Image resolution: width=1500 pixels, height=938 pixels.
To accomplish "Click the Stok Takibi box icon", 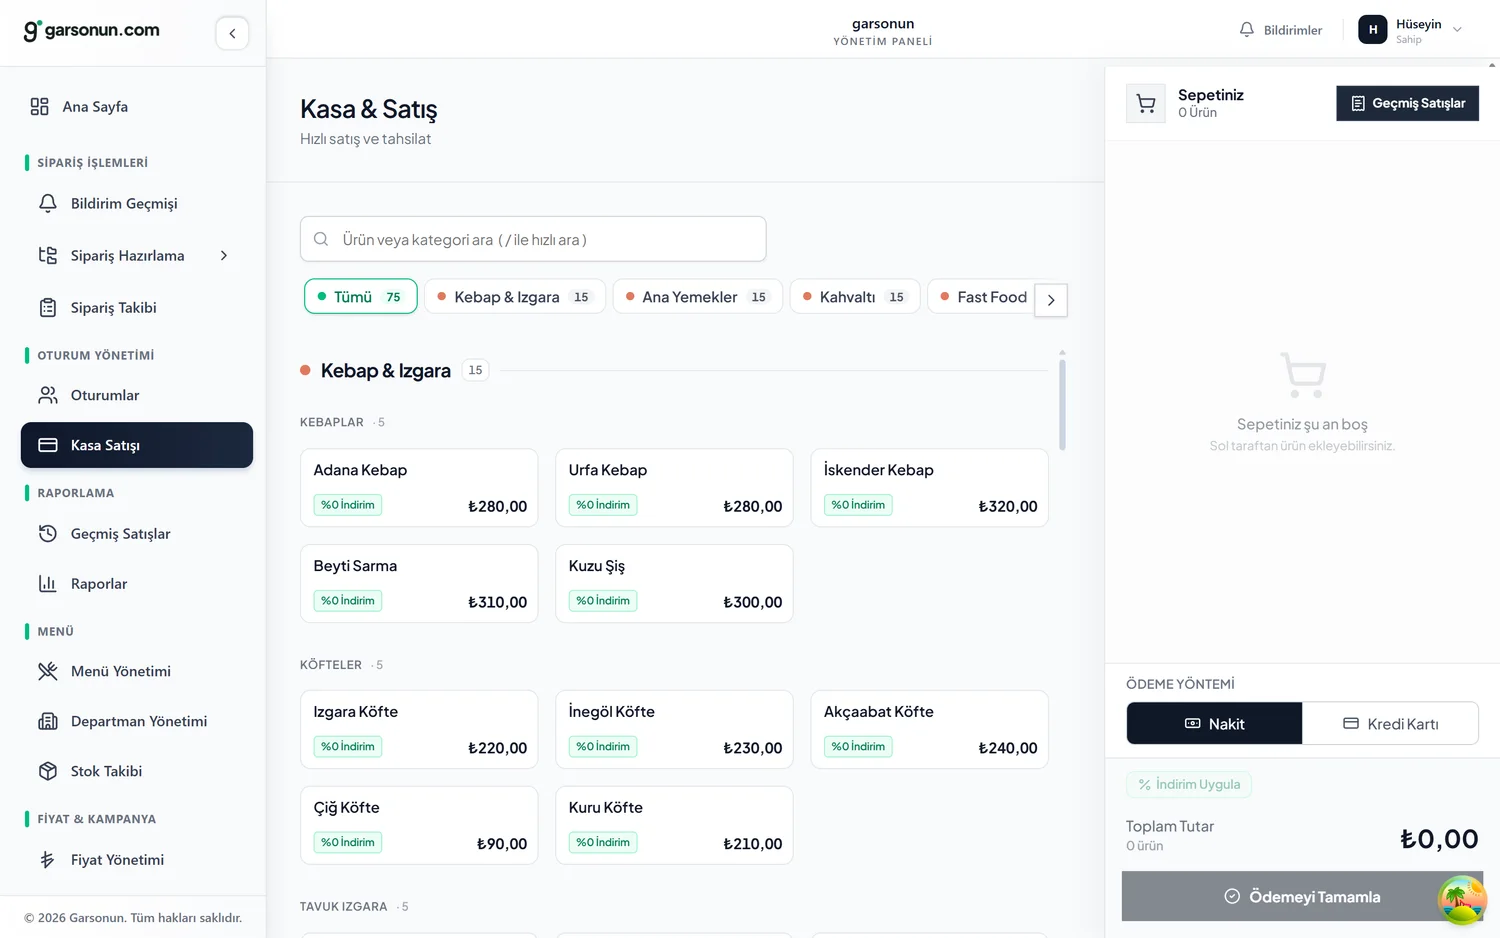I will tap(48, 771).
